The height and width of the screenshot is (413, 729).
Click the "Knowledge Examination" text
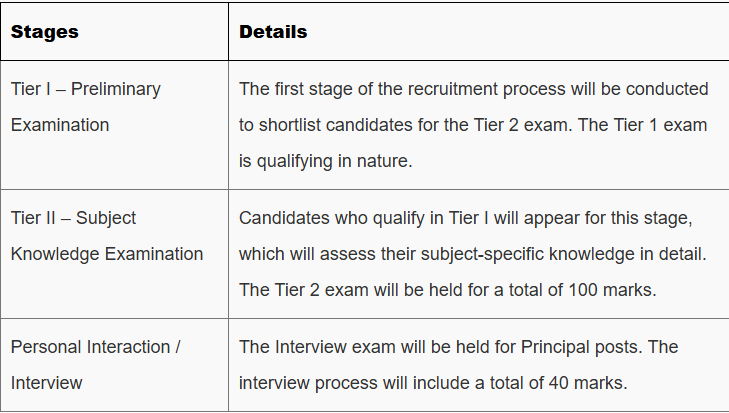(107, 254)
